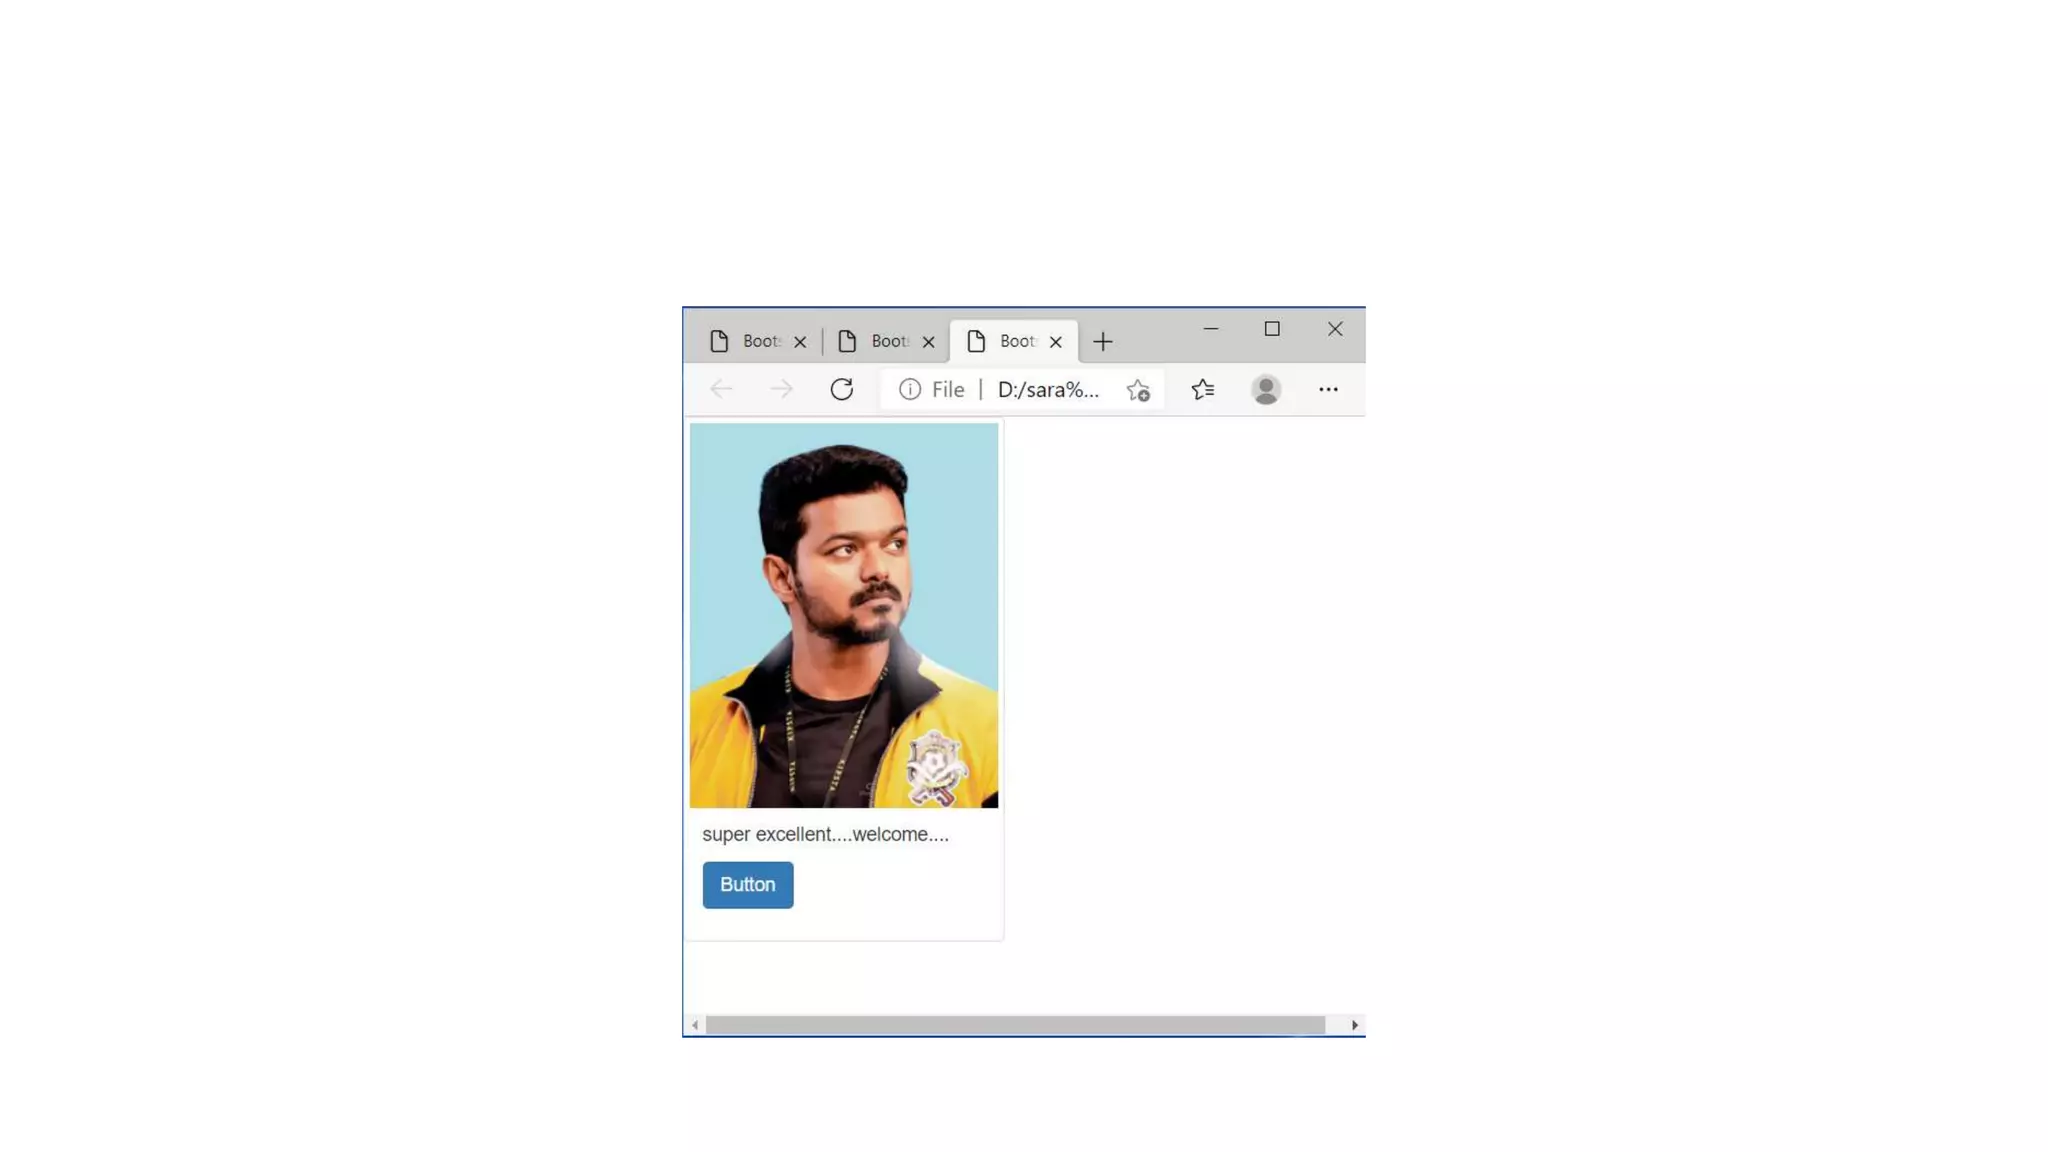Open the user profile icon
Image resolution: width=2048 pixels, height=1152 pixels.
click(x=1266, y=389)
